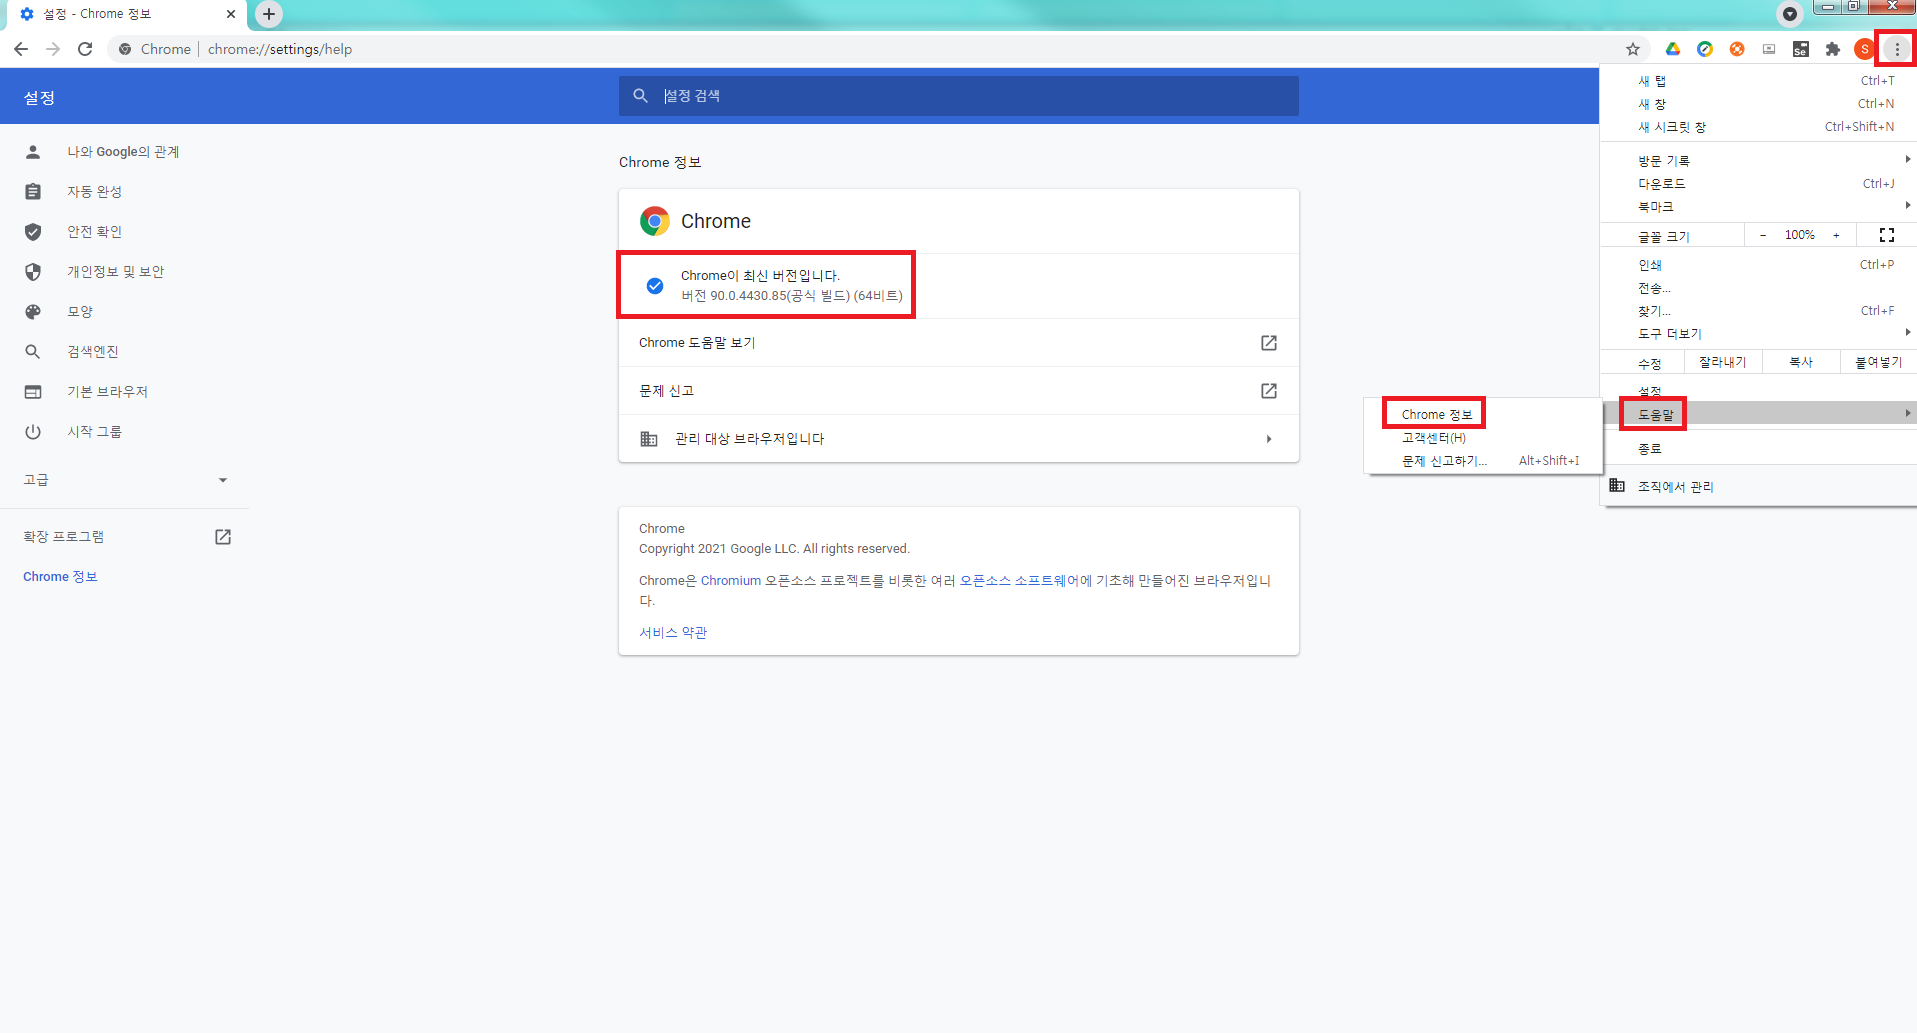
Task: Open 기본 브라우저 settings section
Action: 124,392
